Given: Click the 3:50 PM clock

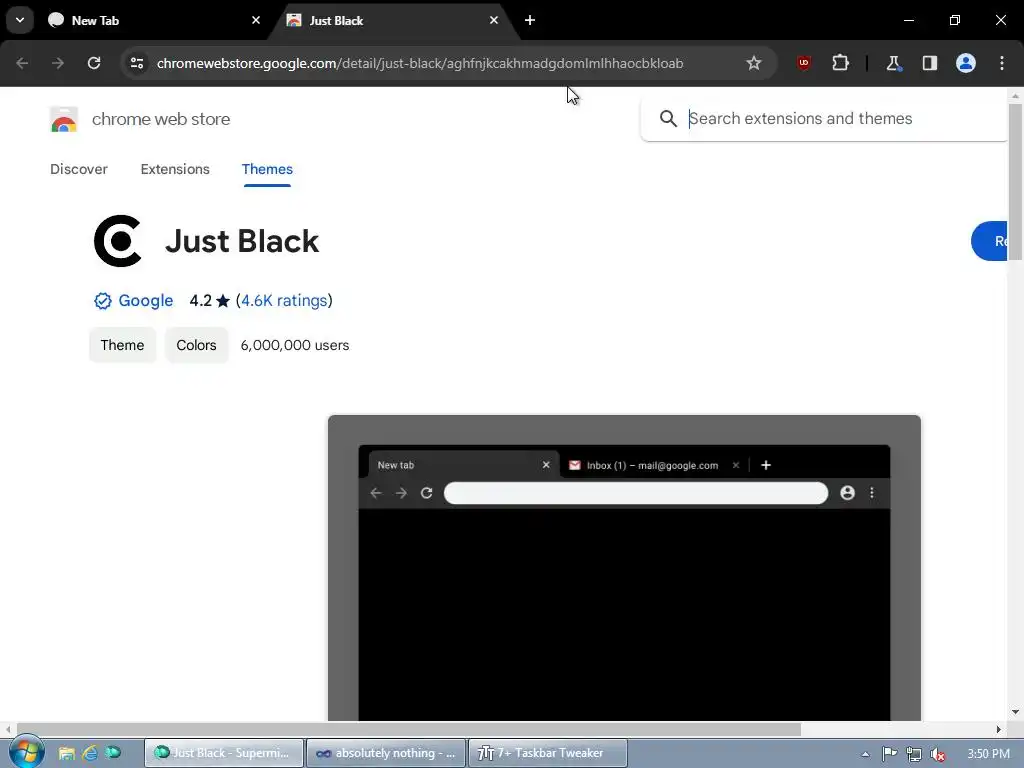Looking at the screenshot, I should click(x=988, y=754).
